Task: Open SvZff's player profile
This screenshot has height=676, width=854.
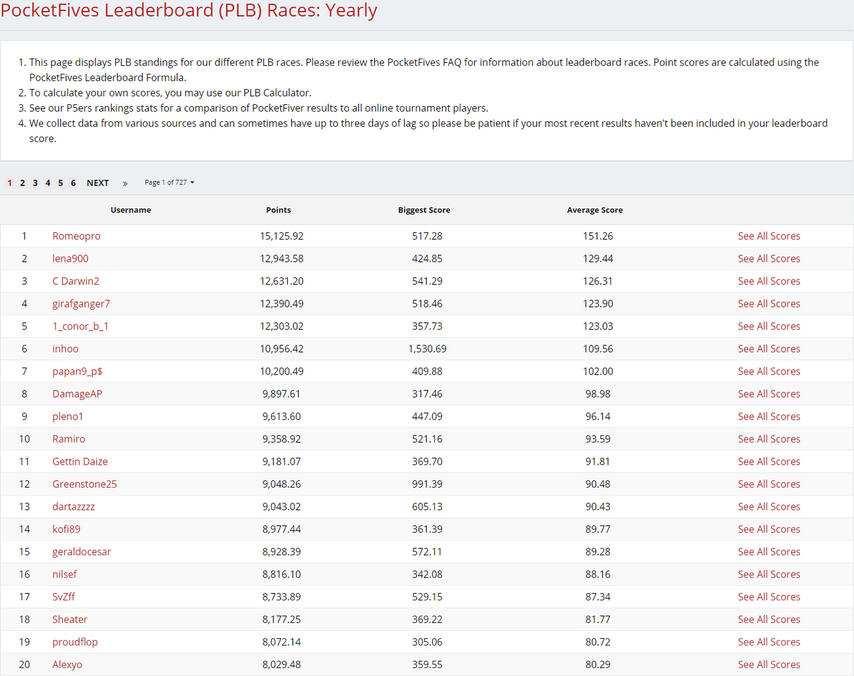Action: (63, 597)
